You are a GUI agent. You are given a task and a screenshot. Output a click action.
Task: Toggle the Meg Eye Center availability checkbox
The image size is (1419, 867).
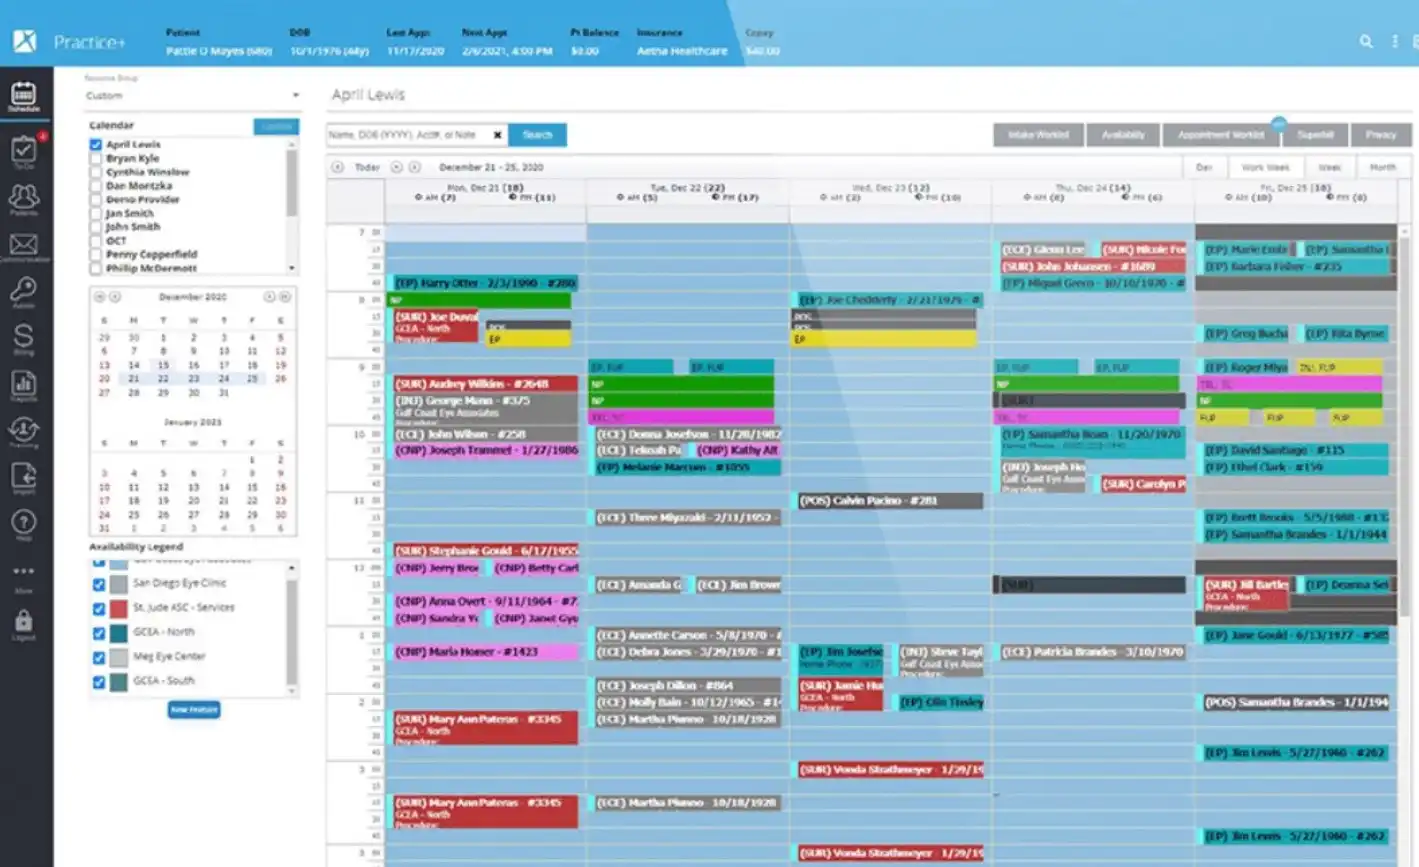(x=97, y=656)
